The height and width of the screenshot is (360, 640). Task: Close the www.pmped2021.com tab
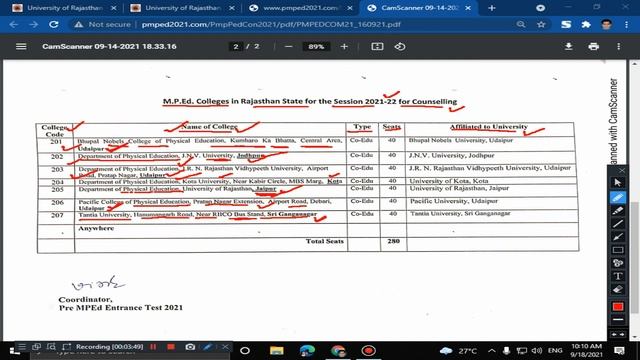(x=350, y=8)
